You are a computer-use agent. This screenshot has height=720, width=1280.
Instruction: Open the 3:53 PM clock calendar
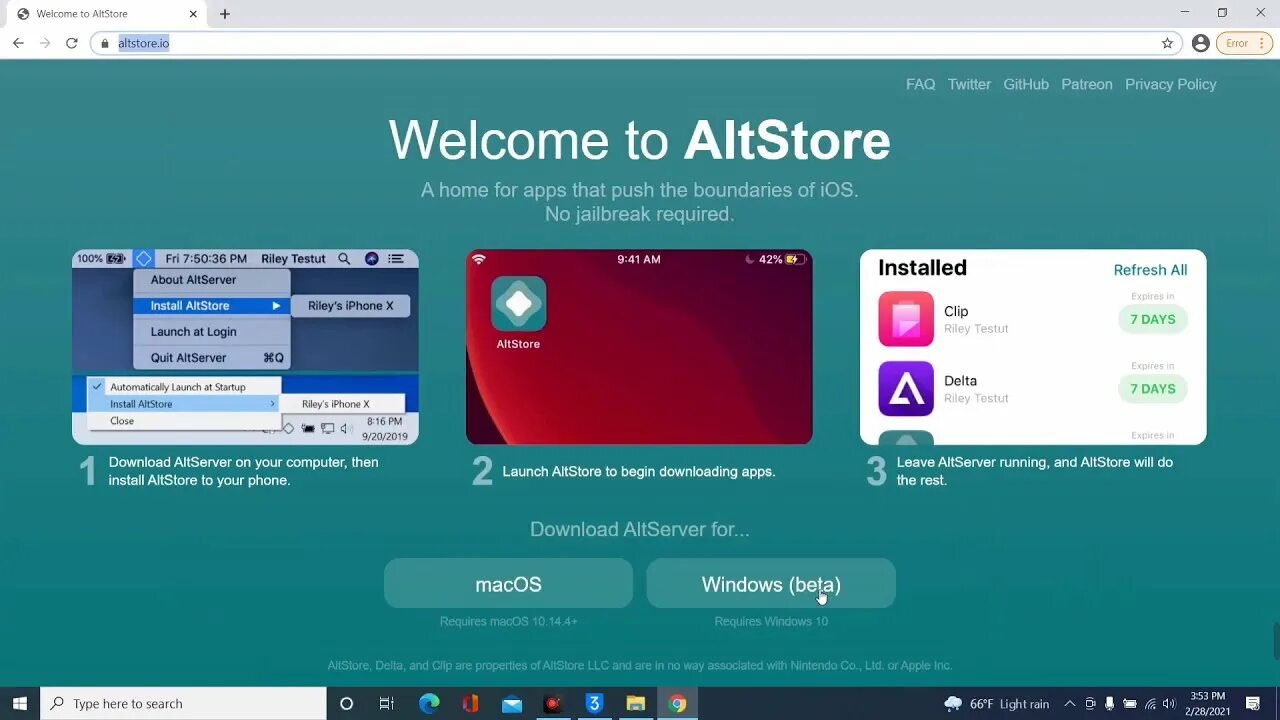pyautogui.click(x=1208, y=704)
